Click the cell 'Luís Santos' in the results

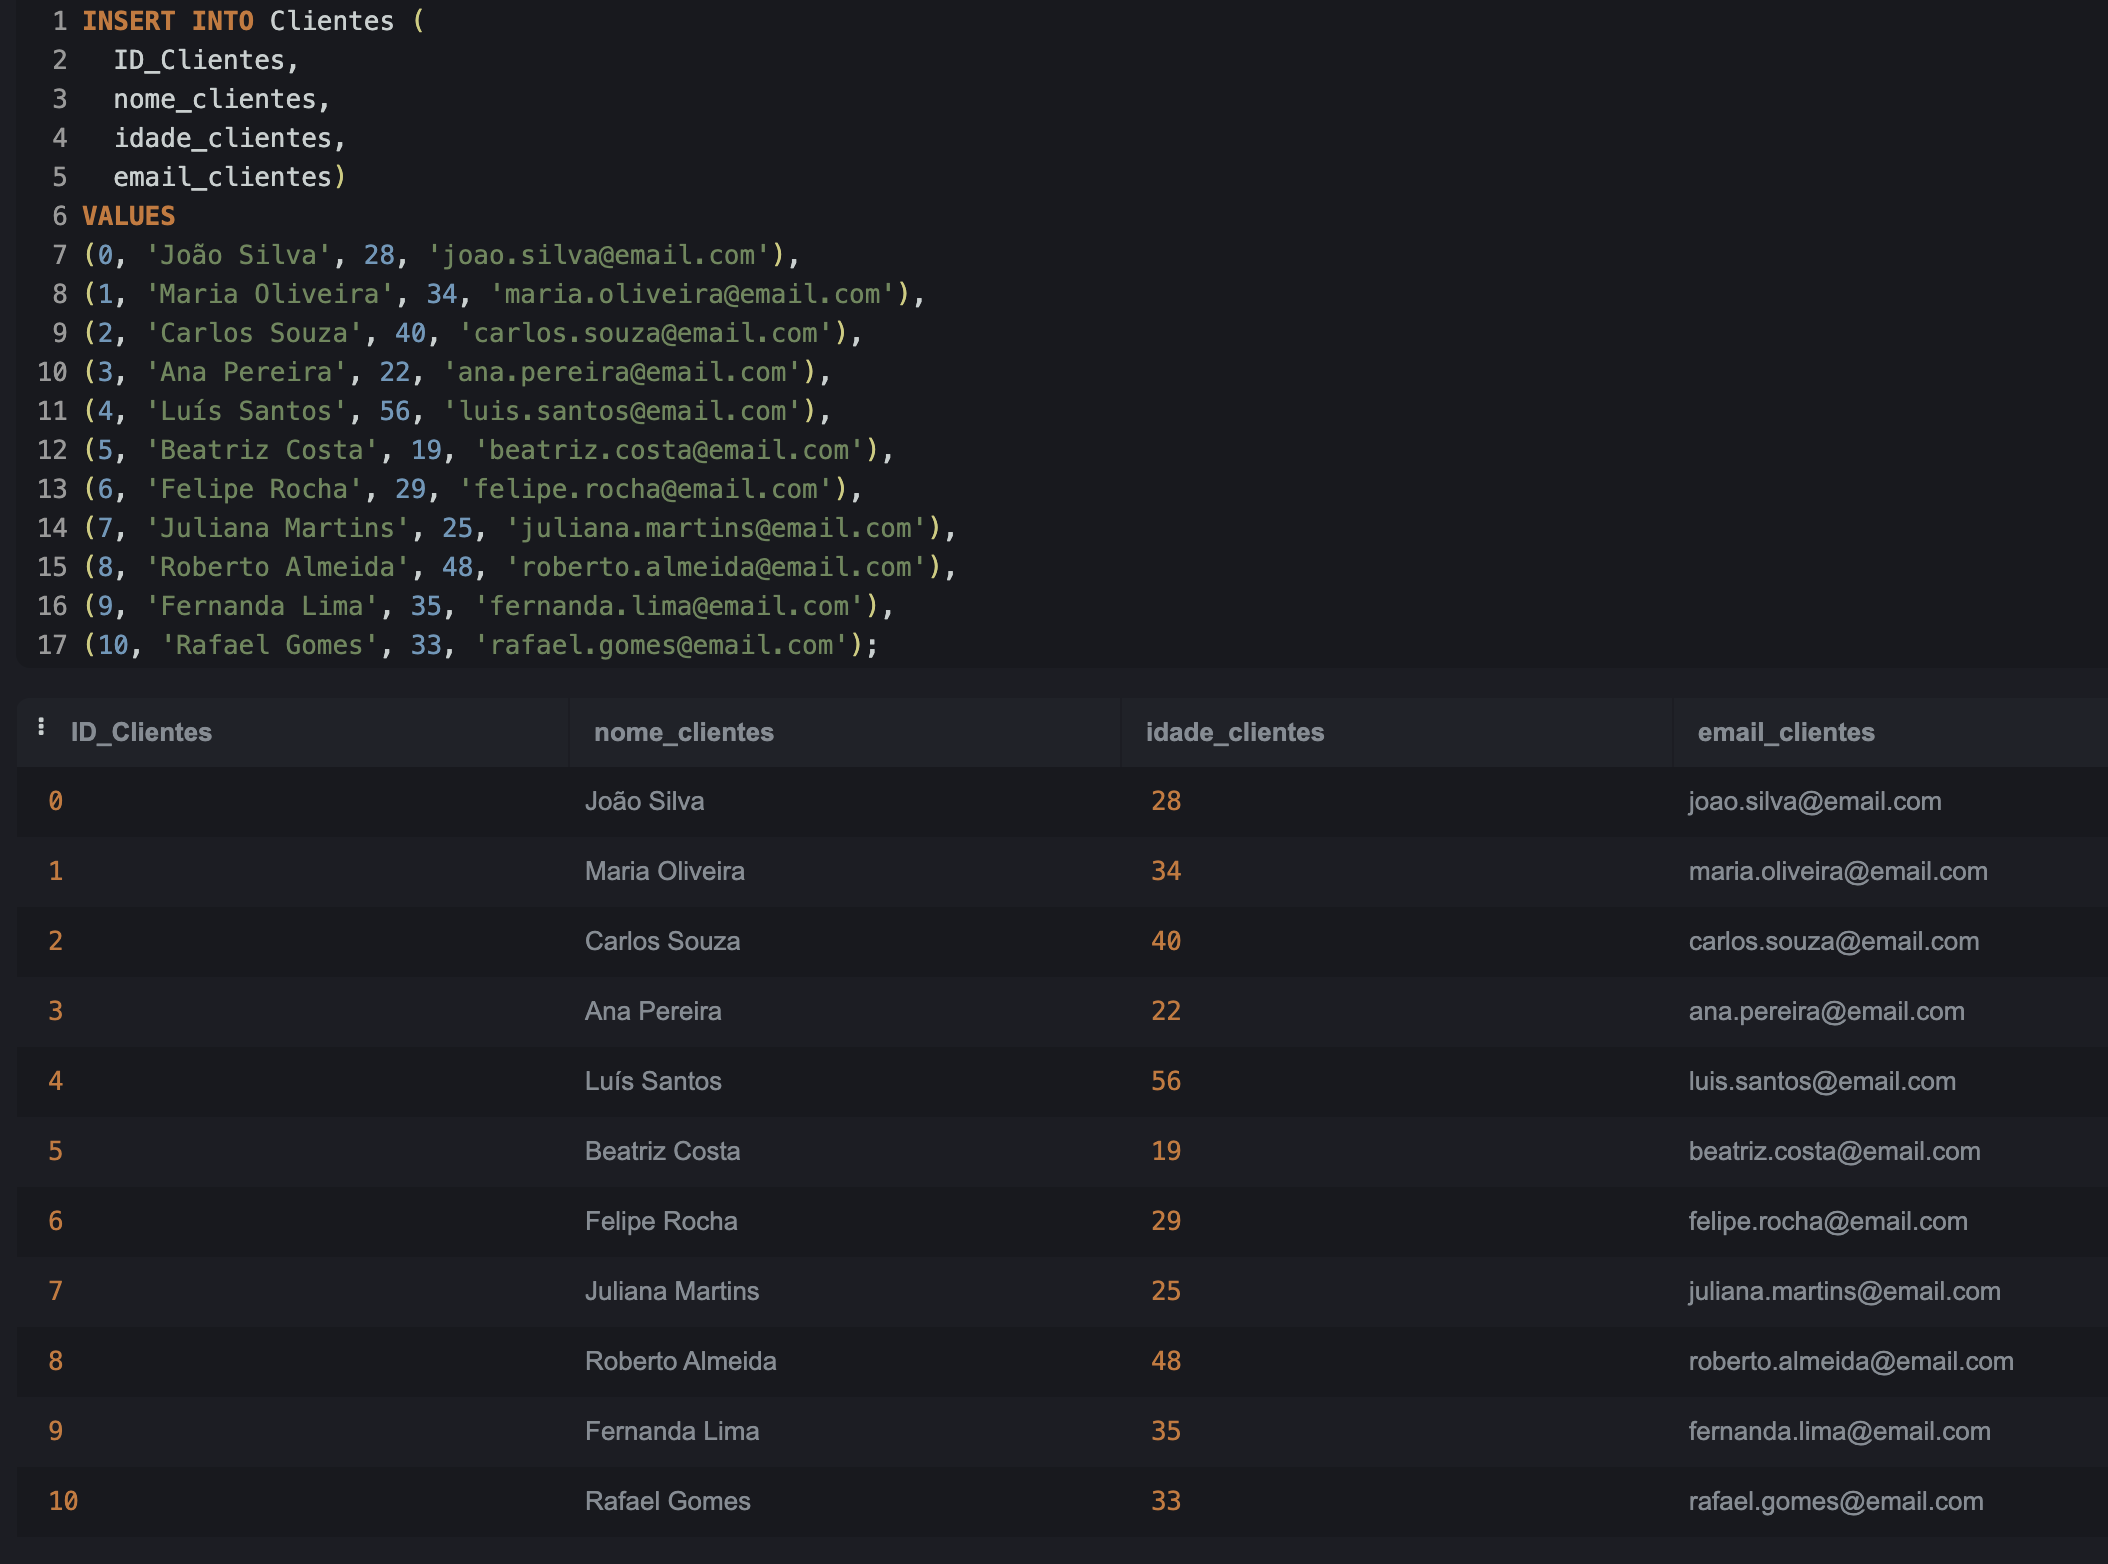pos(653,1081)
